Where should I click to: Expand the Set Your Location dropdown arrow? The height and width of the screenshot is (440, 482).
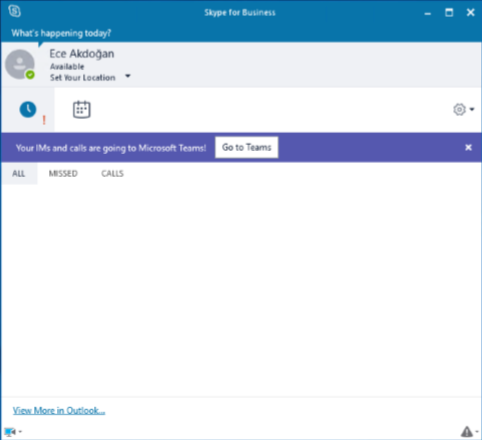coord(128,76)
